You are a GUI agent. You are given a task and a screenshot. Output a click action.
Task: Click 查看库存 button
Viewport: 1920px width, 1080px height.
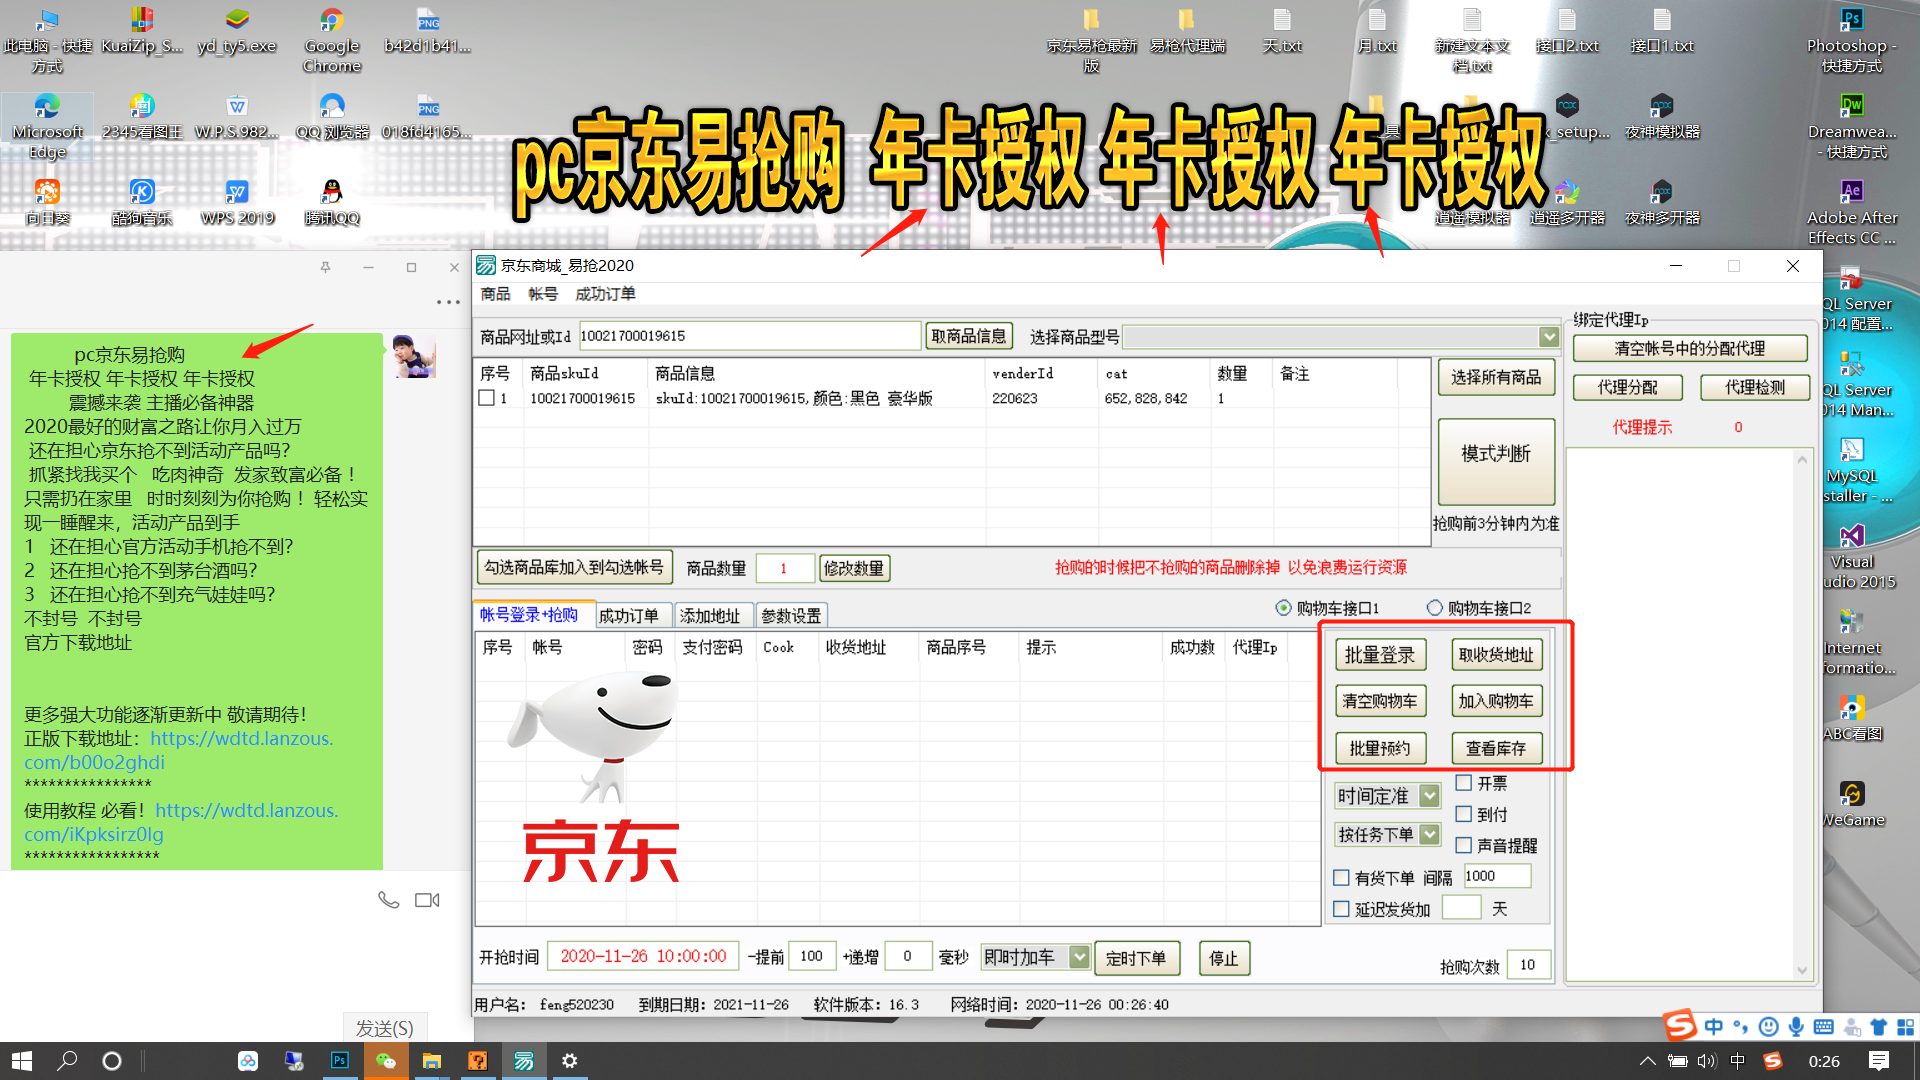pos(1496,748)
